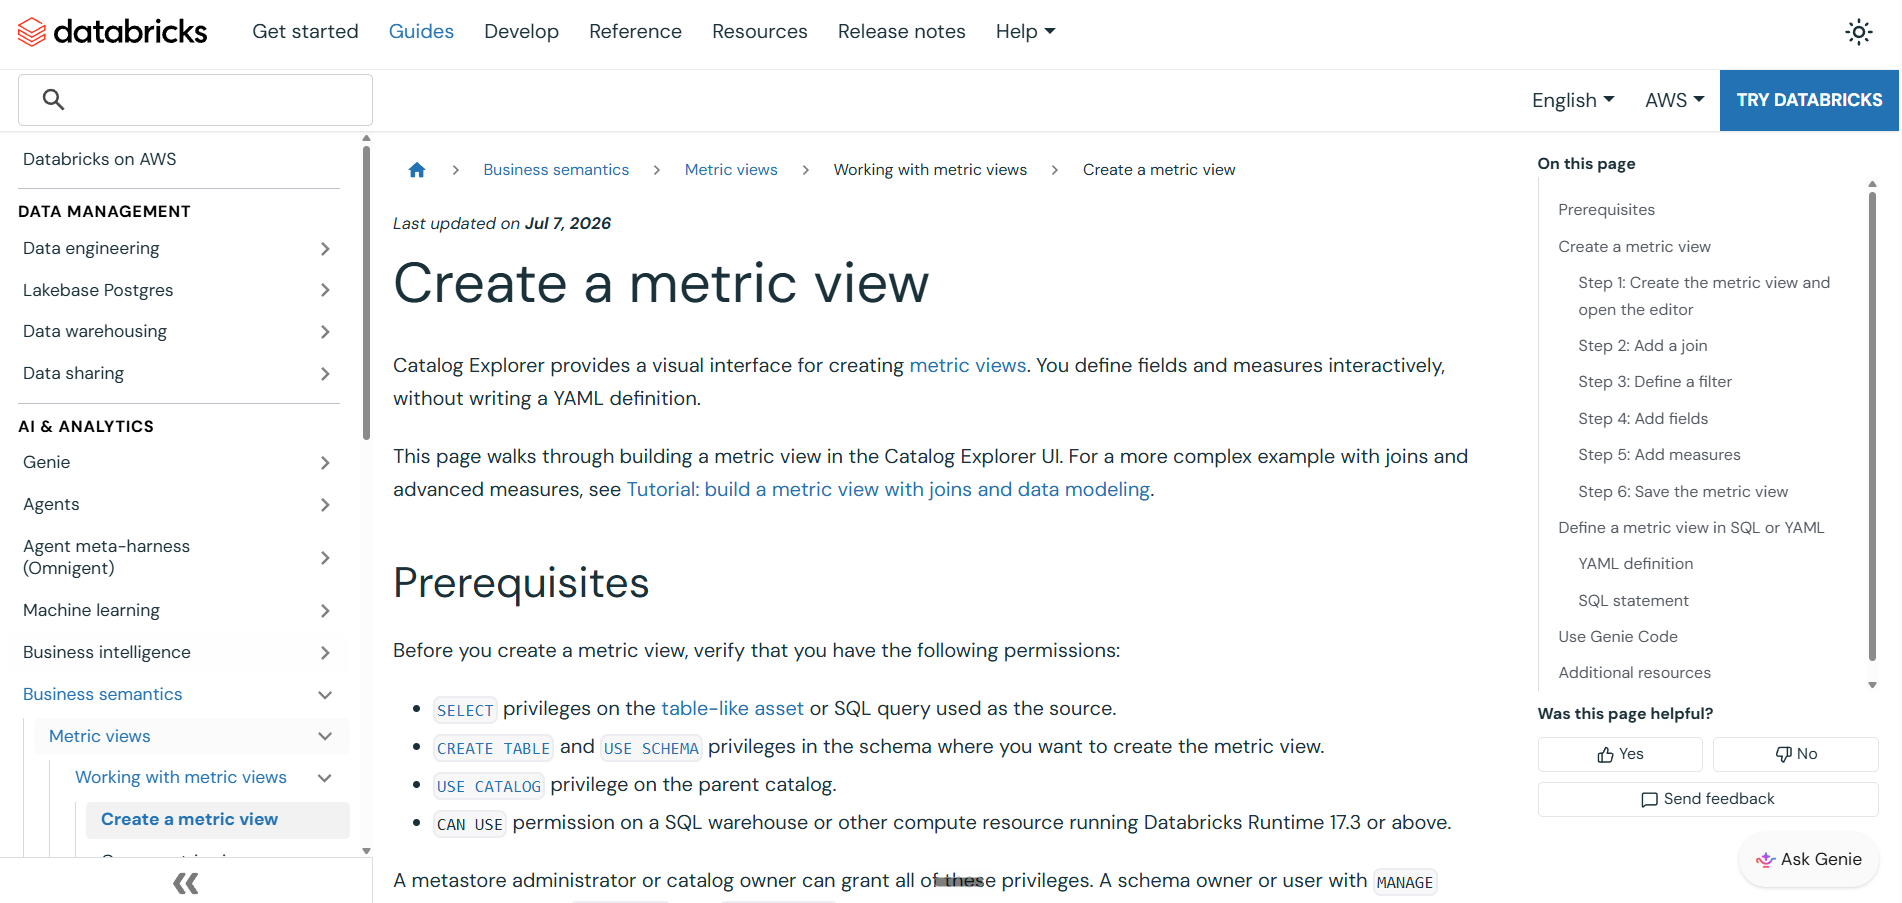Jump to YAML definition section
Screen dimensions: 1902x903
point(1635,564)
